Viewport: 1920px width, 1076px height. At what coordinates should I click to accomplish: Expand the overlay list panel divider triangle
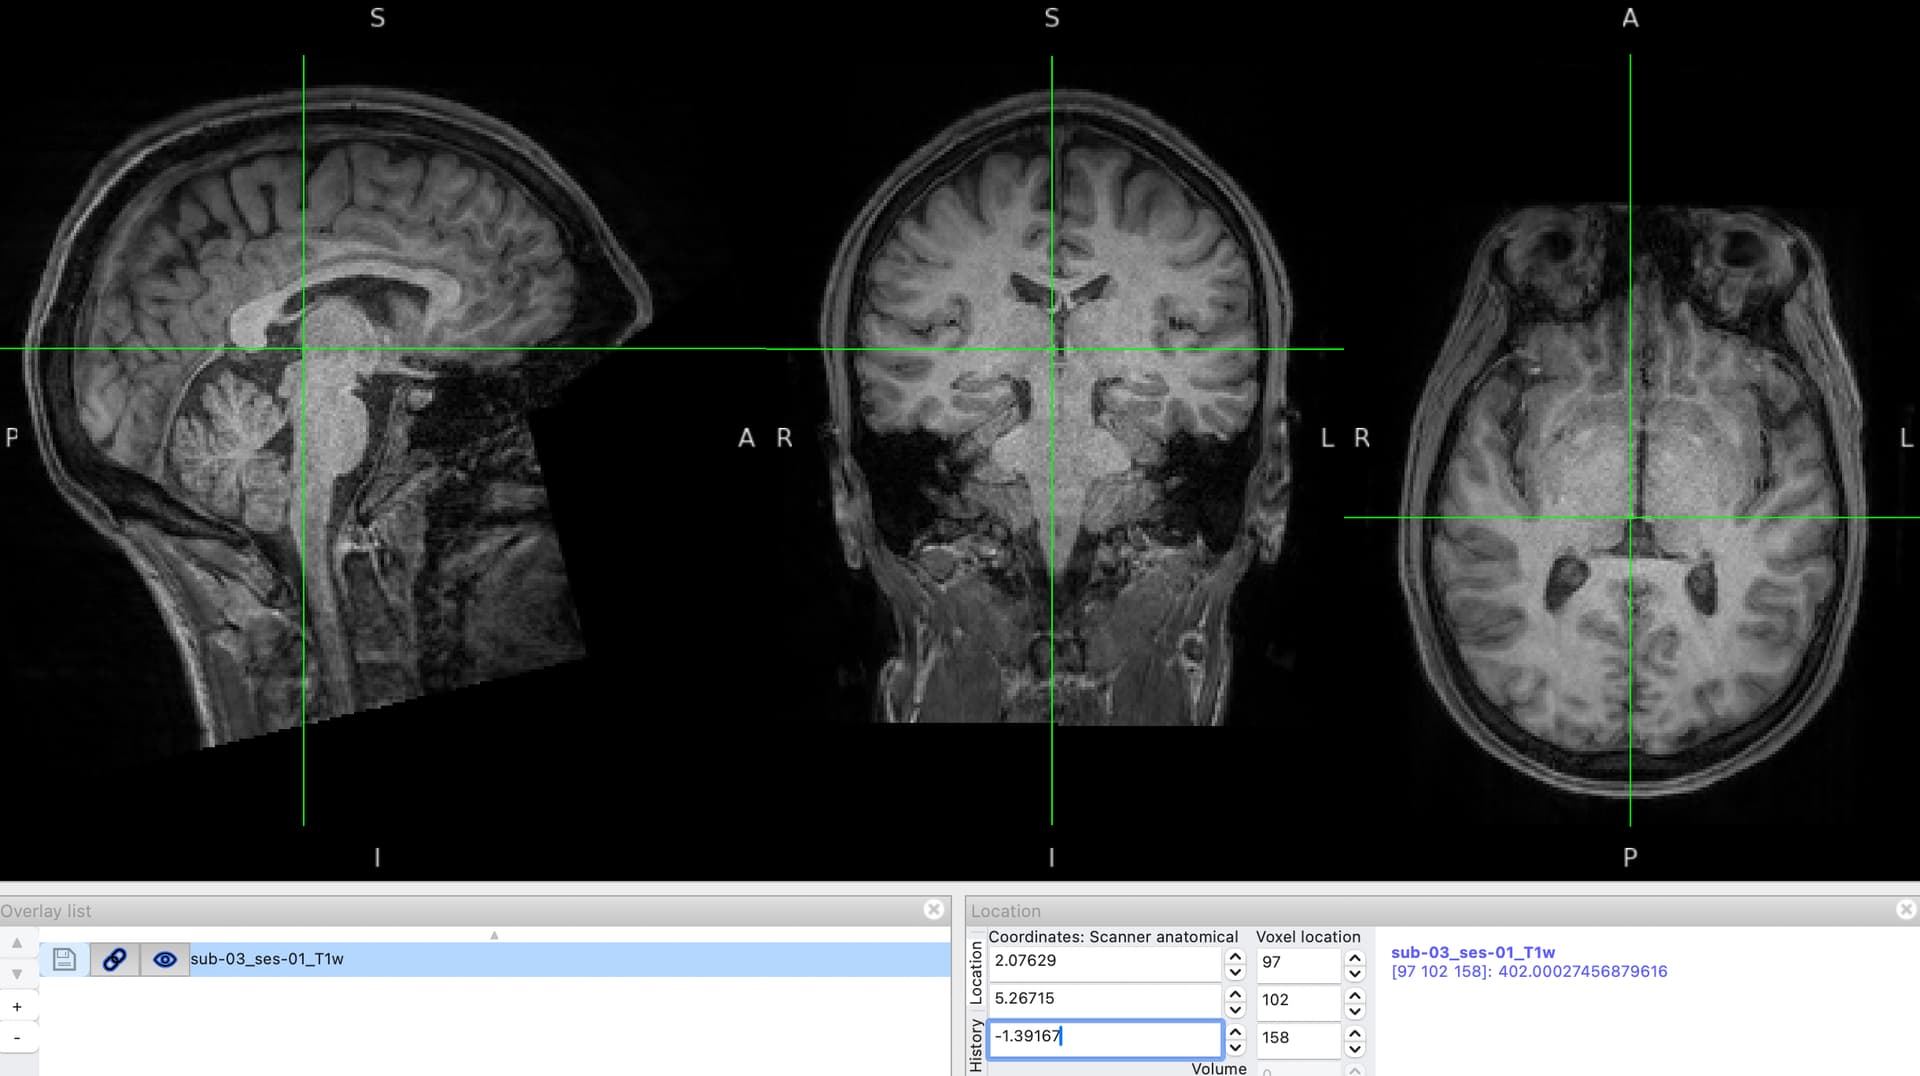[494, 935]
